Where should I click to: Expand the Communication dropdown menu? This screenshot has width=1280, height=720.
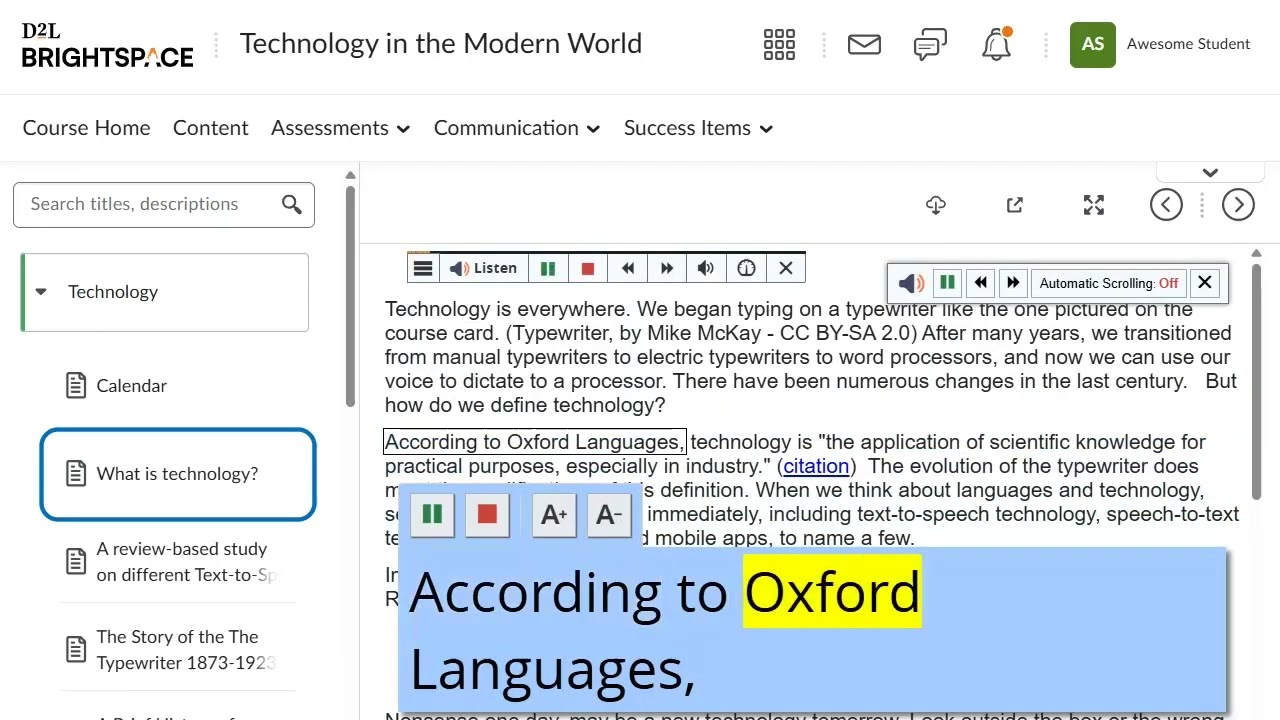[x=517, y=128]
